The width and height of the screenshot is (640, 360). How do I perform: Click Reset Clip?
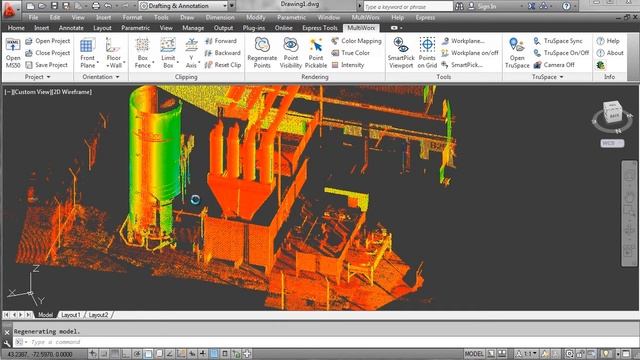click(x=223, y=64)
